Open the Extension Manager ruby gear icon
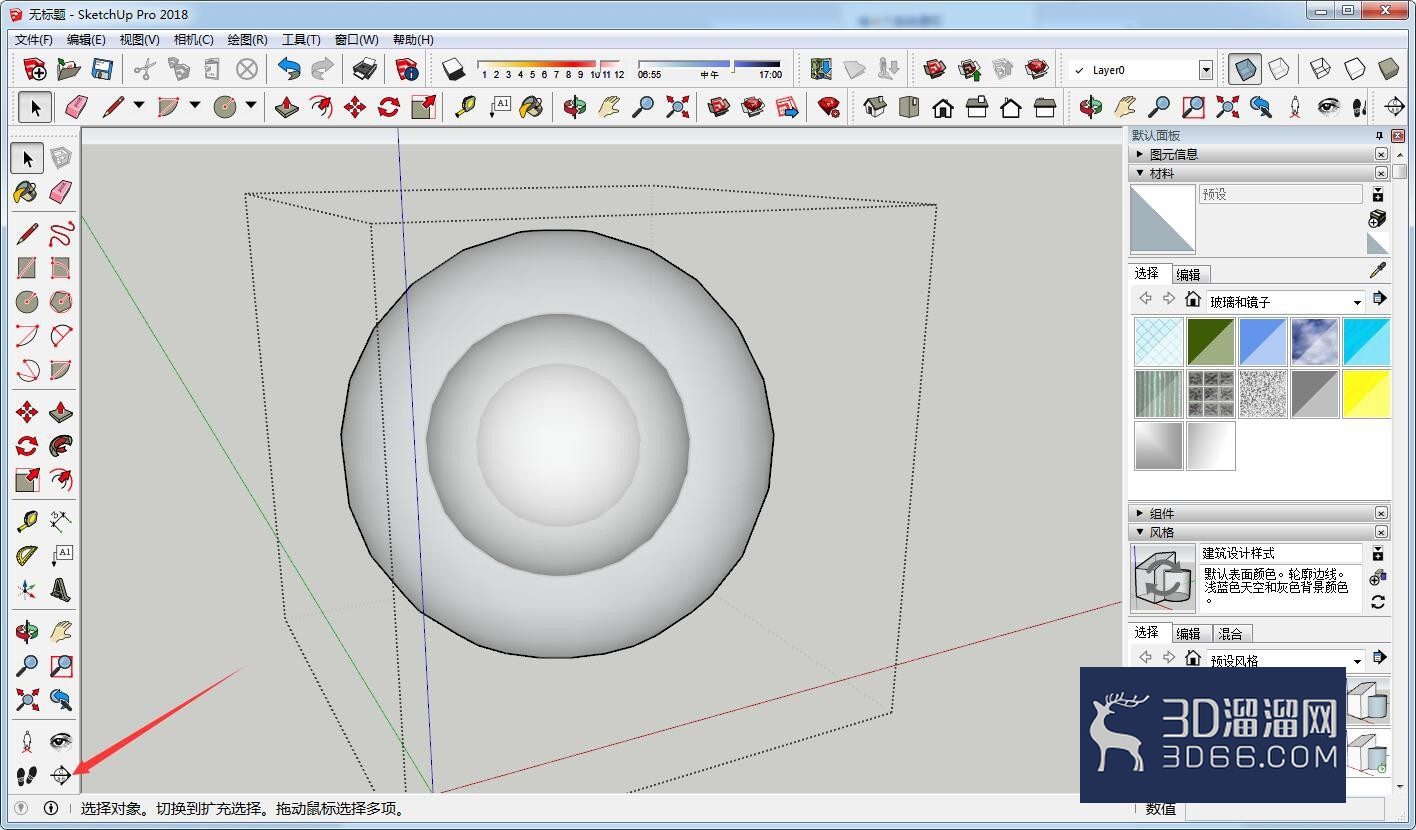Viewport: 1416px width, 830px height. pyautogui.click(x=828, y=107)
